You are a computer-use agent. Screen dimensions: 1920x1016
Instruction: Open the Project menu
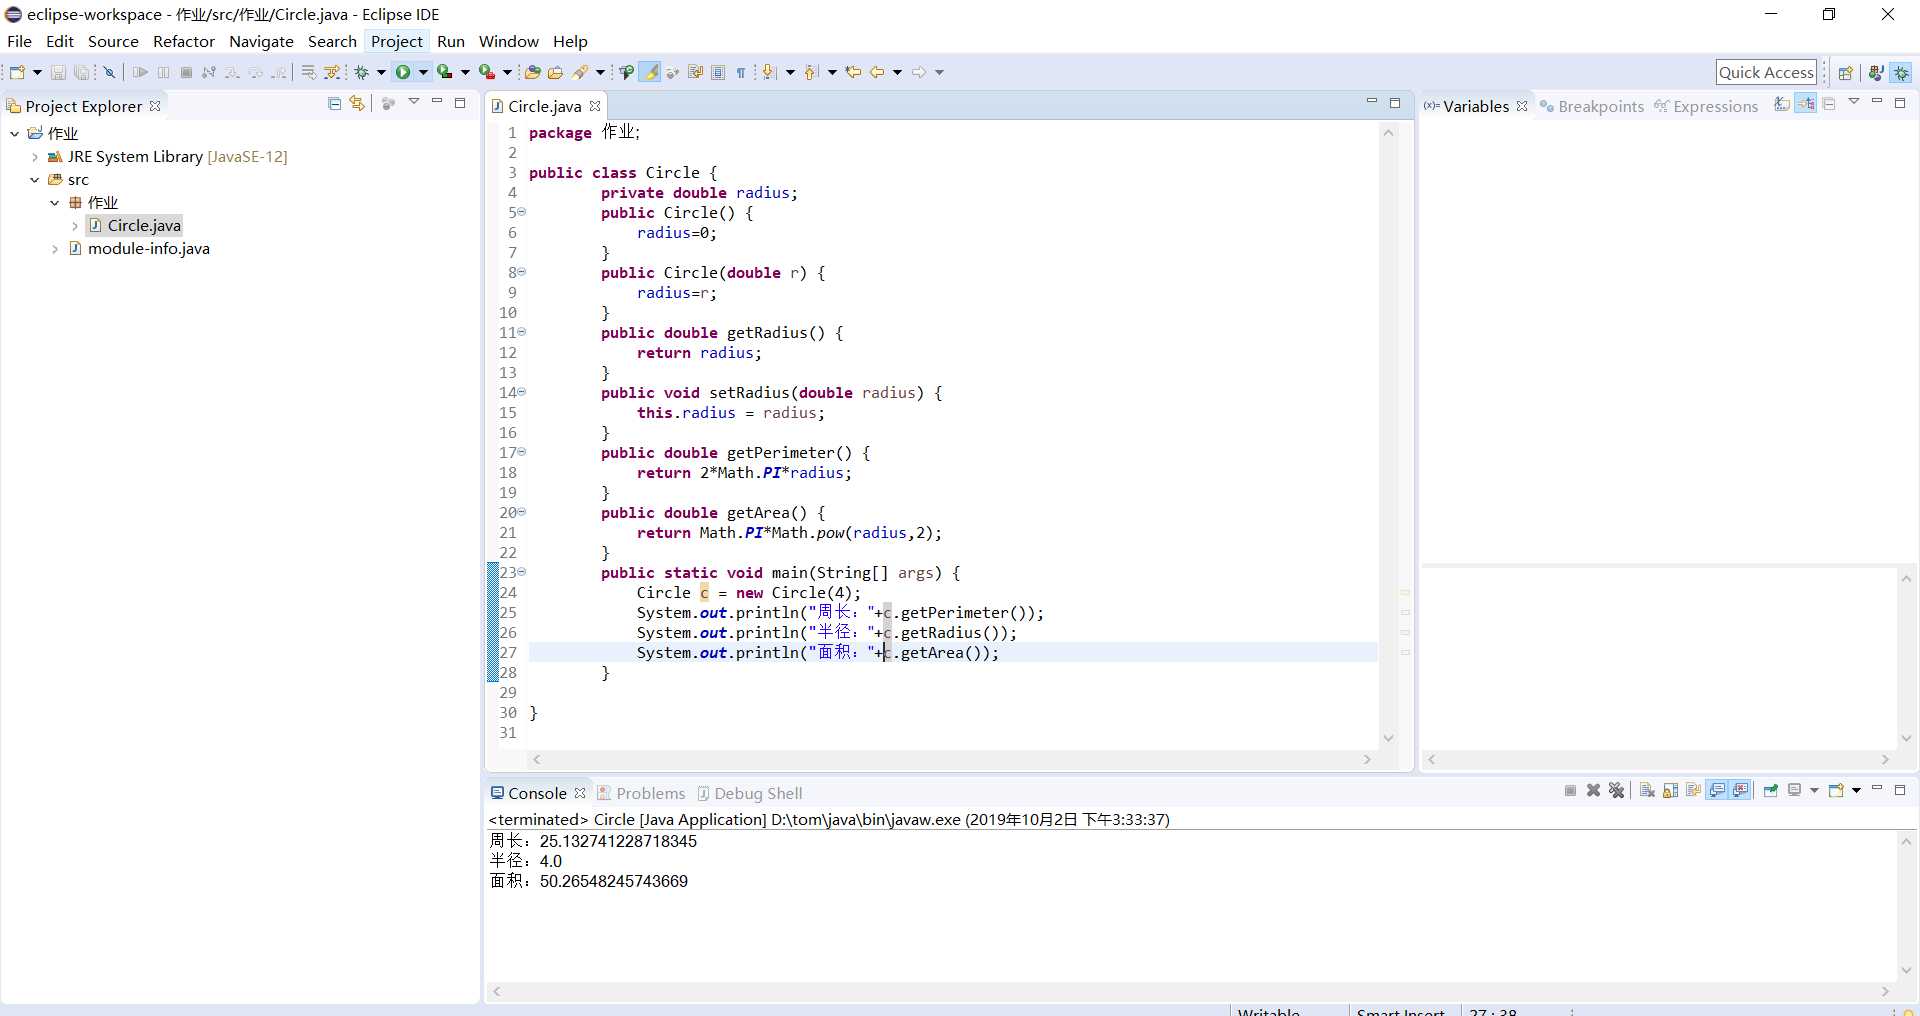pos(397,41)
